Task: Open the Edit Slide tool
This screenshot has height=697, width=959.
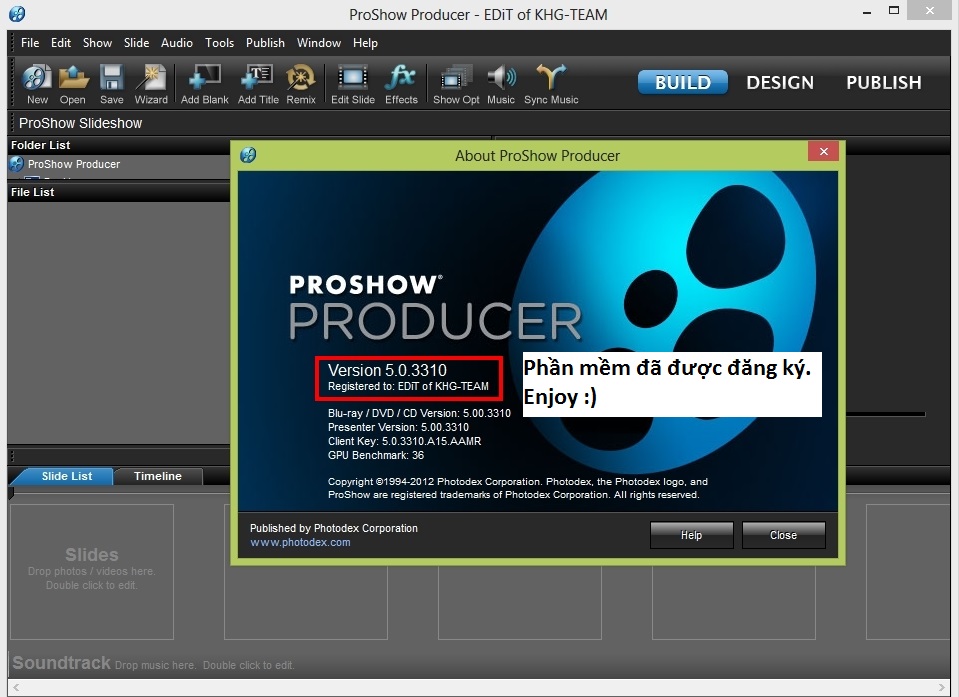Action: coord(353,84)
